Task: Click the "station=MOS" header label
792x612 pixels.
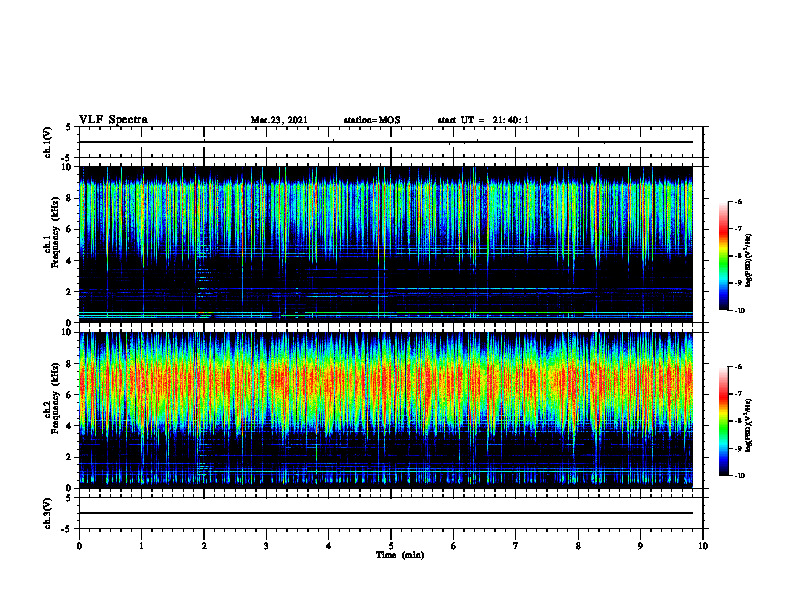Action: 372,120
